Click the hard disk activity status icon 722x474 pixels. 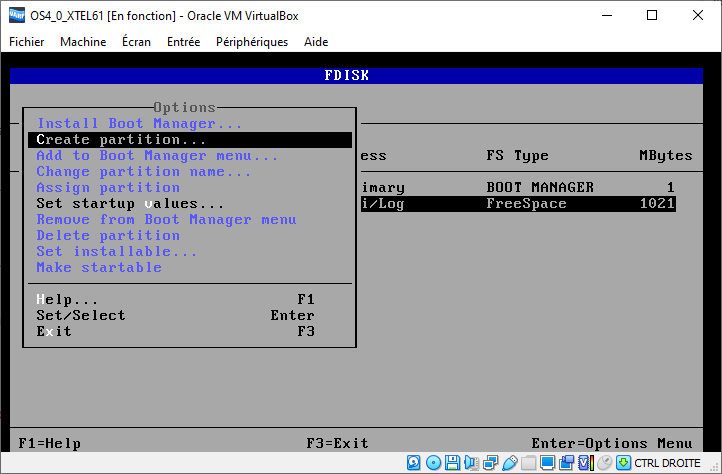point(414,463)
